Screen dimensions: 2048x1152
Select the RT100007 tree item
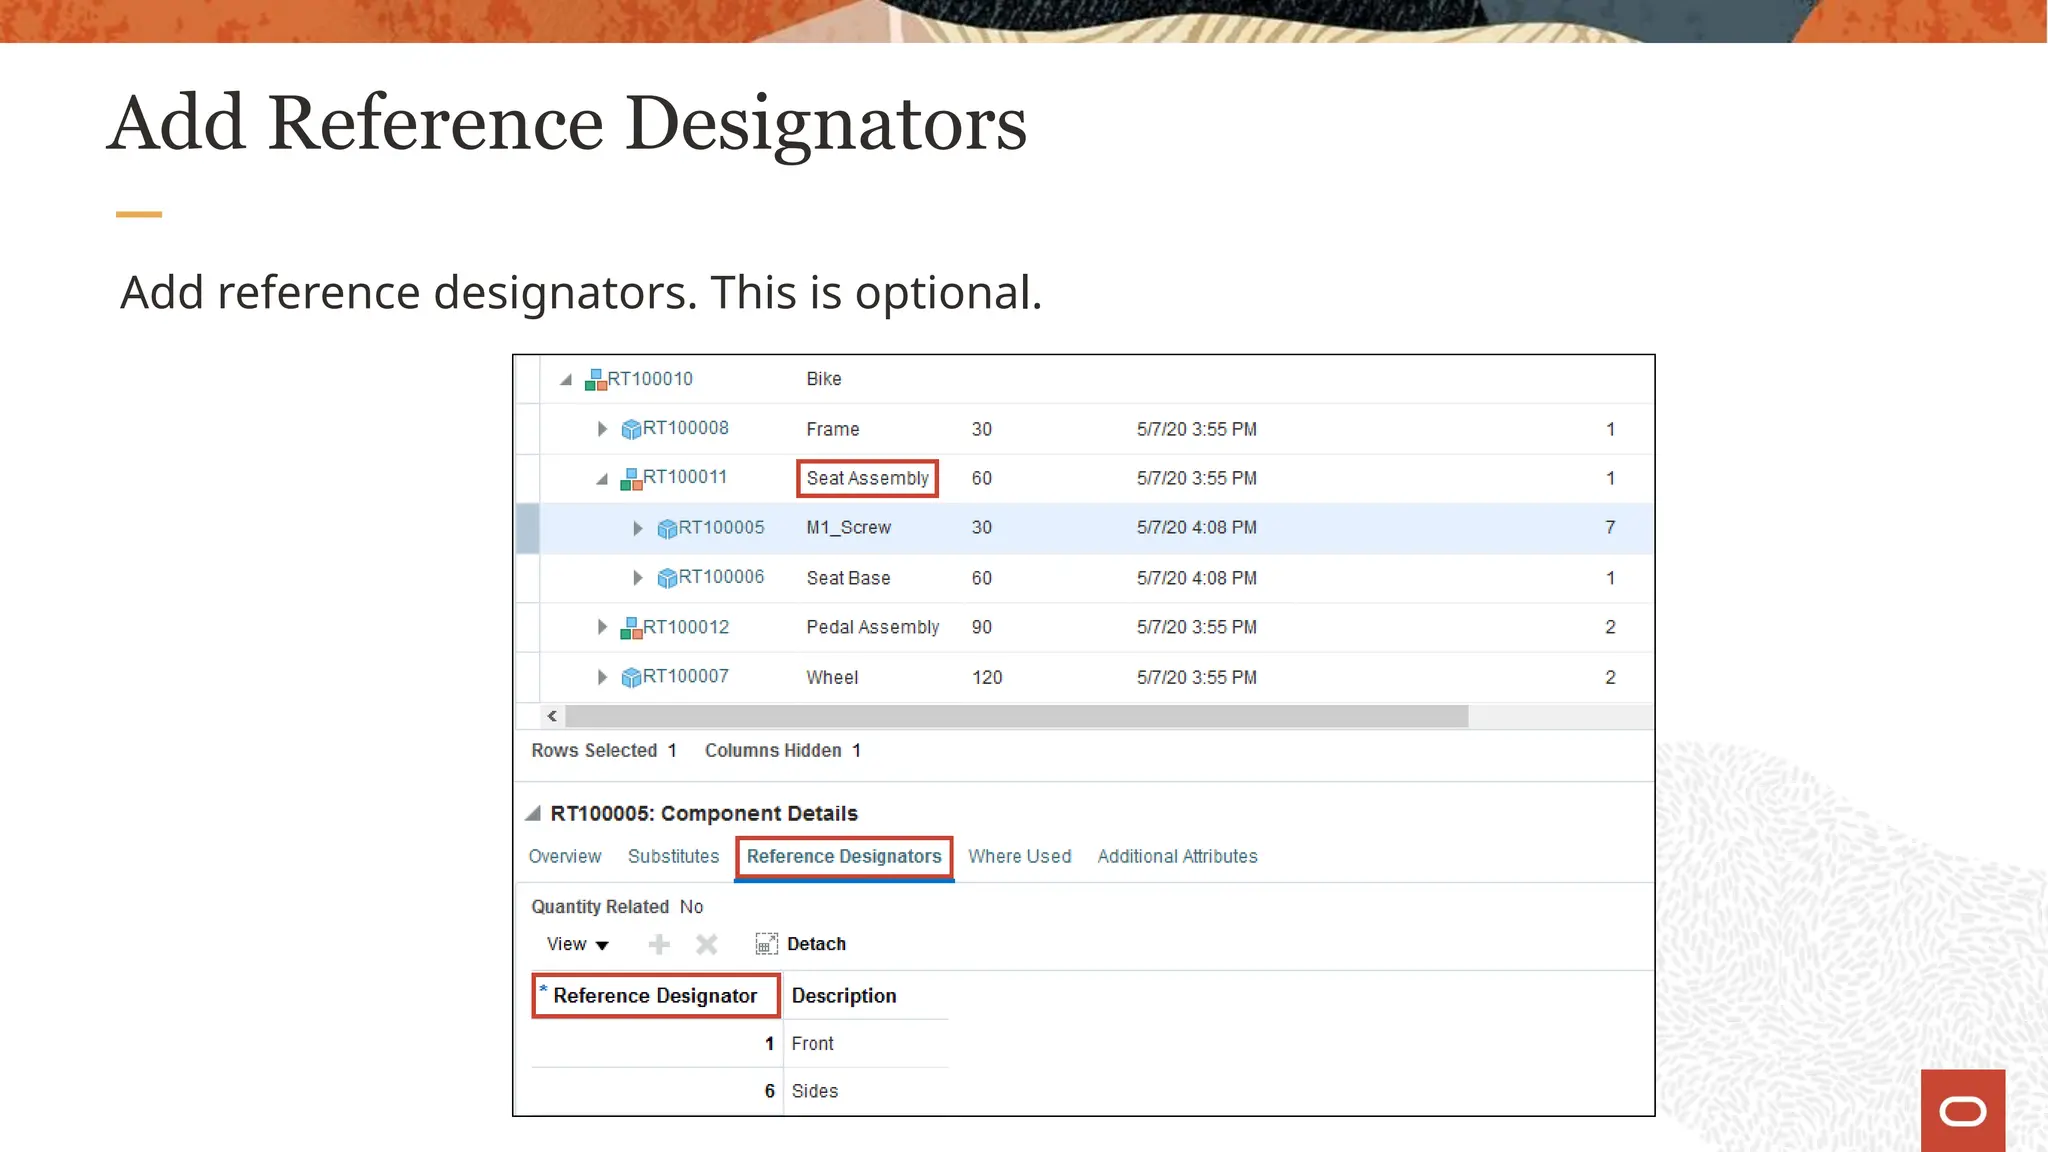[x=686, y=676]
